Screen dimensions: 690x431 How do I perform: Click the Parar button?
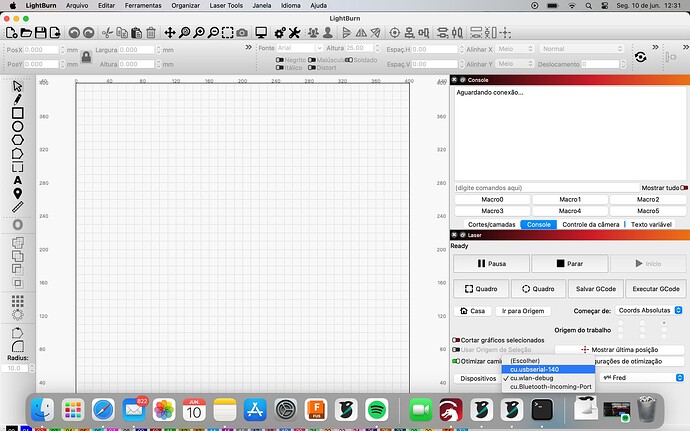point(569,264)
